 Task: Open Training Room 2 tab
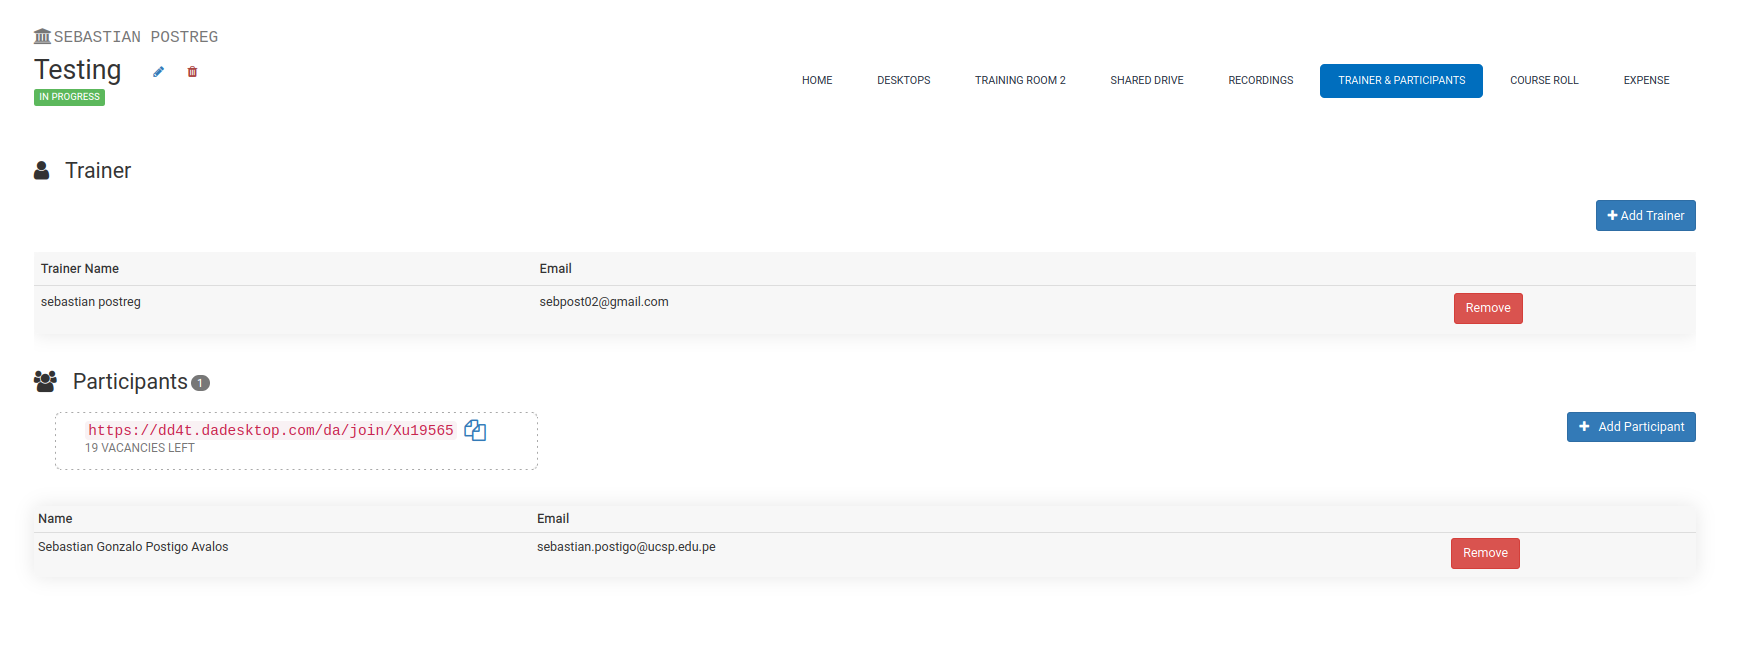pyautogui.click(x=1020, y=81)
